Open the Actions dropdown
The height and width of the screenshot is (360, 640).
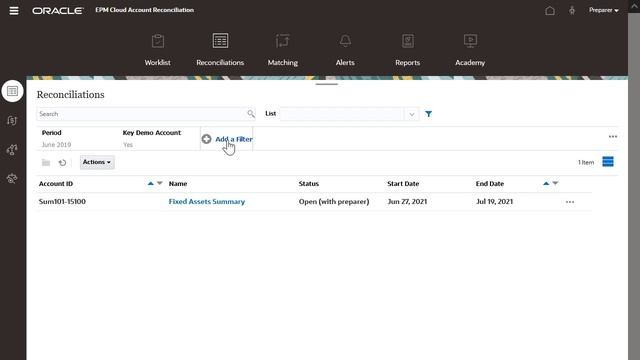97,162
